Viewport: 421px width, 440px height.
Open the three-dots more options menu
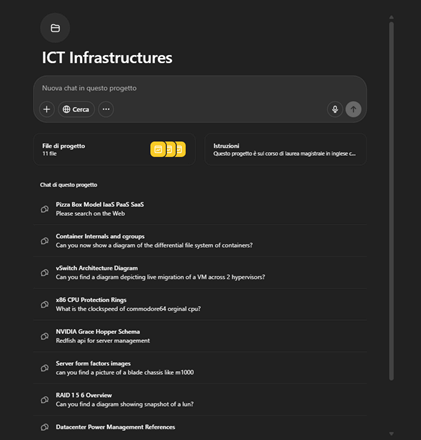coord(106,109)
